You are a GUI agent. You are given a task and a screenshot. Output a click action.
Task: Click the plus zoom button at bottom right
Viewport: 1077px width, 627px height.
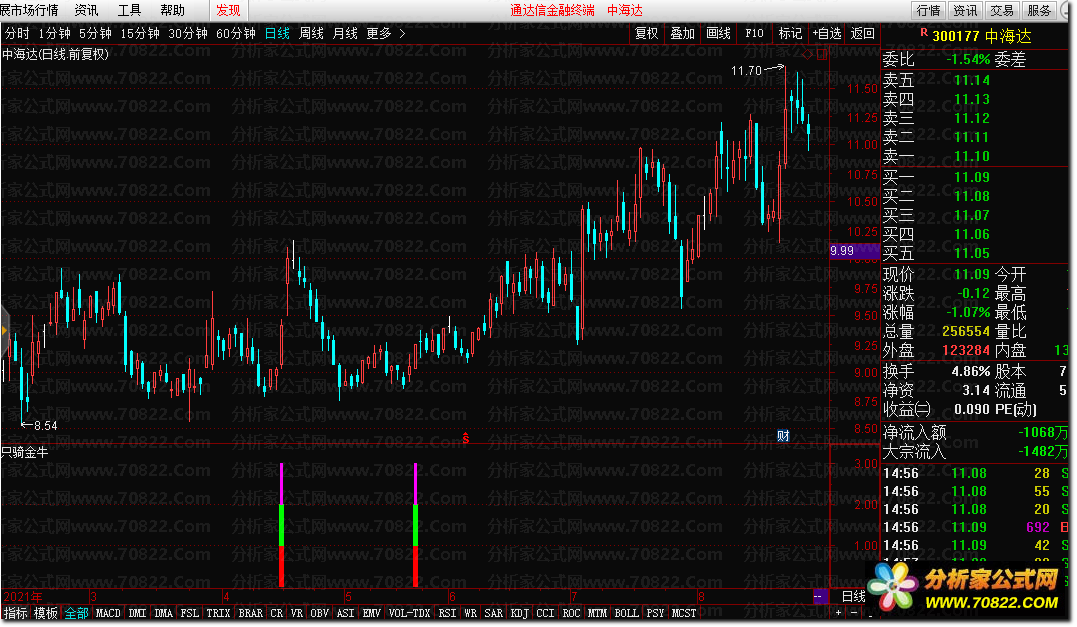click(838, 613)
